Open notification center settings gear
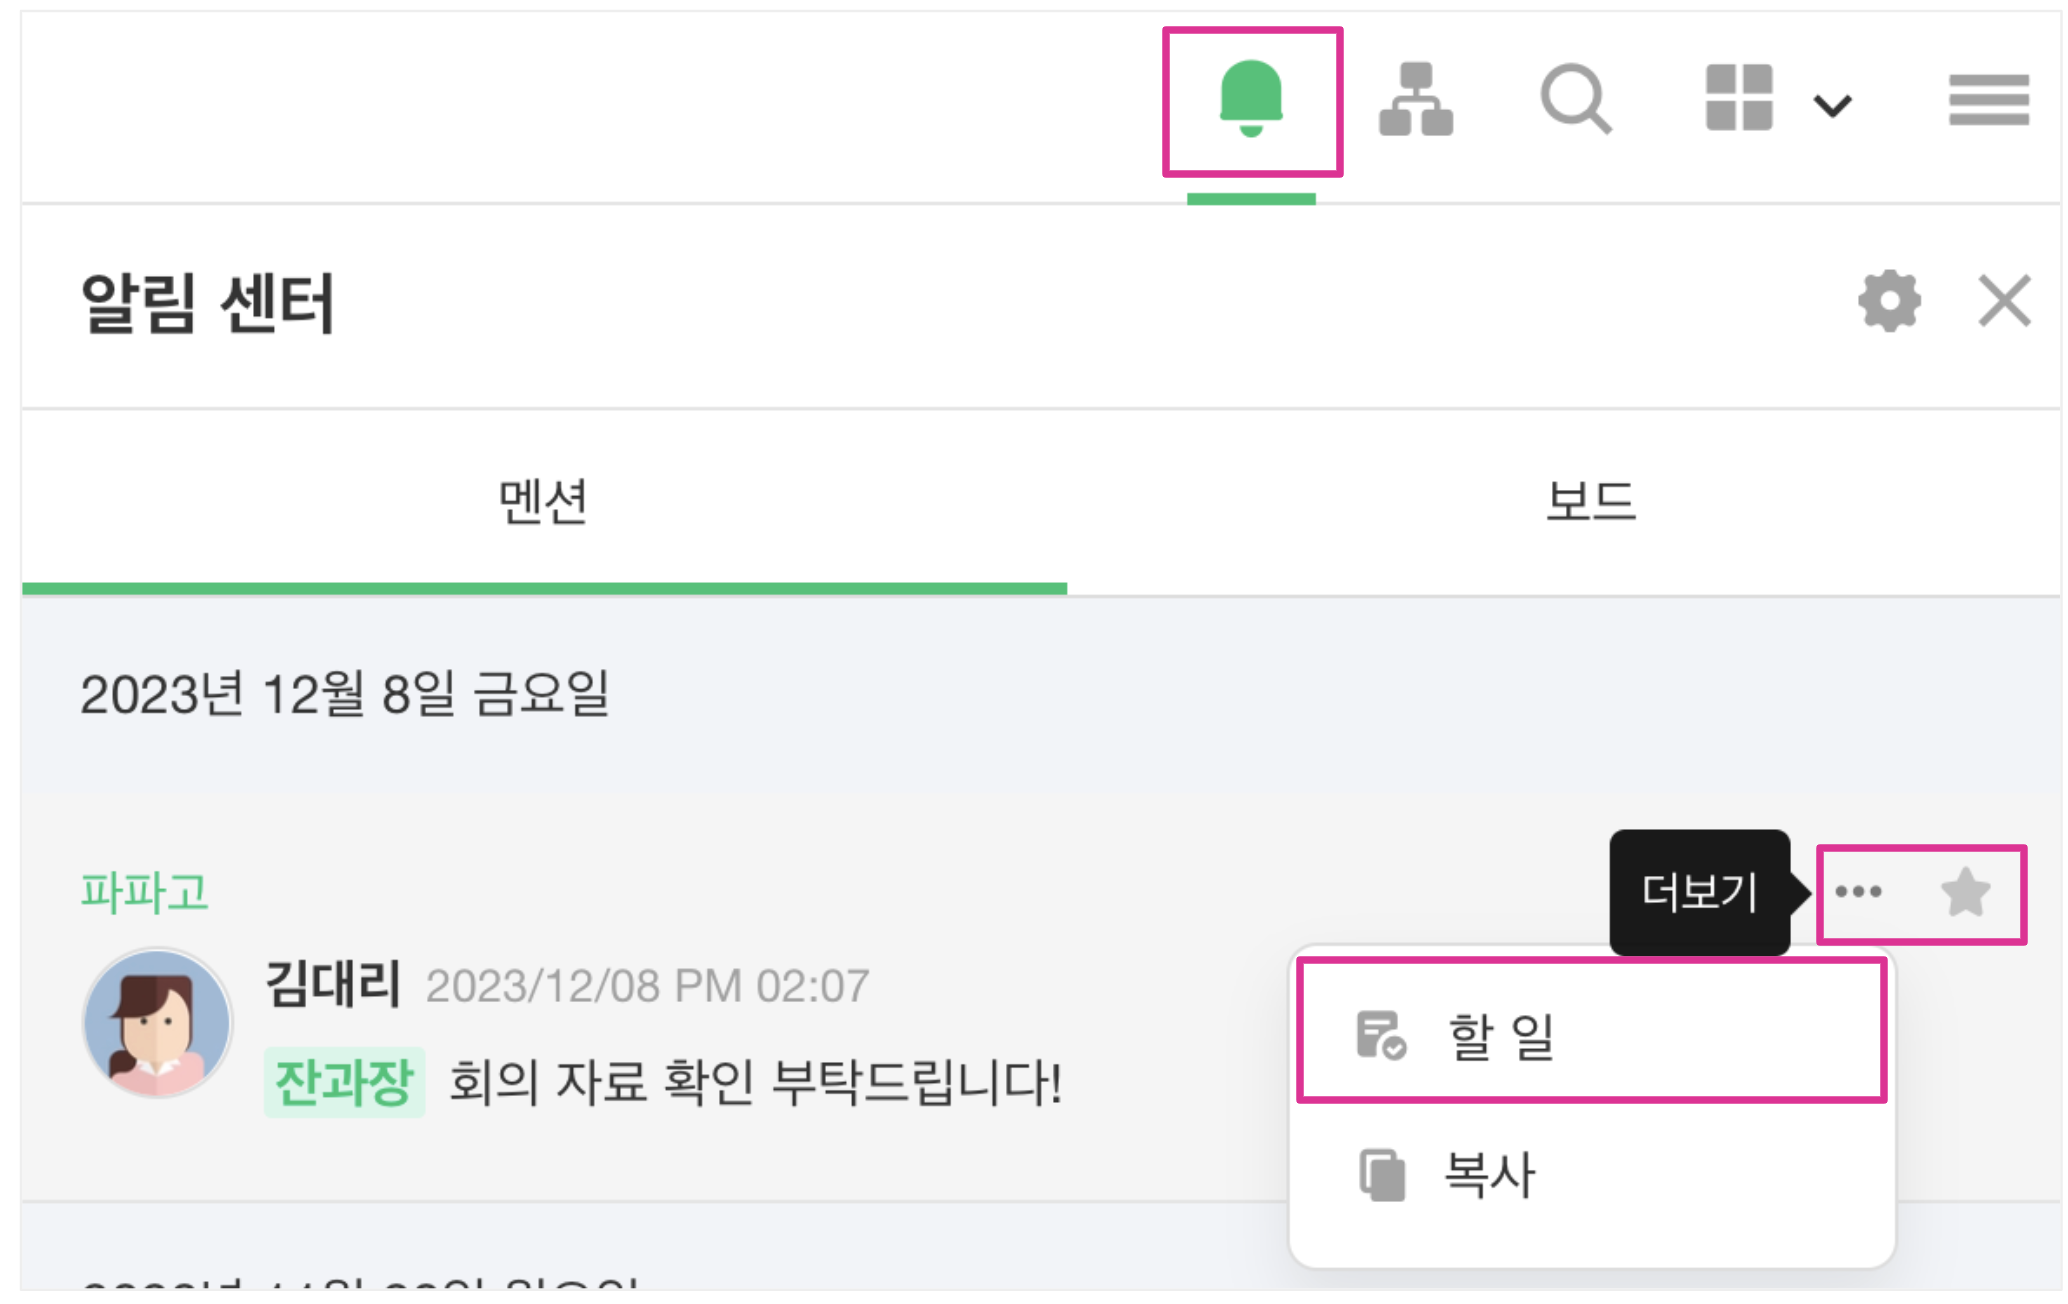 click(x=1889, y=300)
